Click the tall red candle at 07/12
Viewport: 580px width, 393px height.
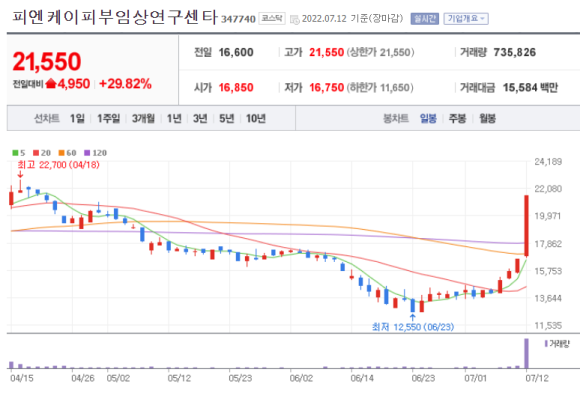click(526, 225)
